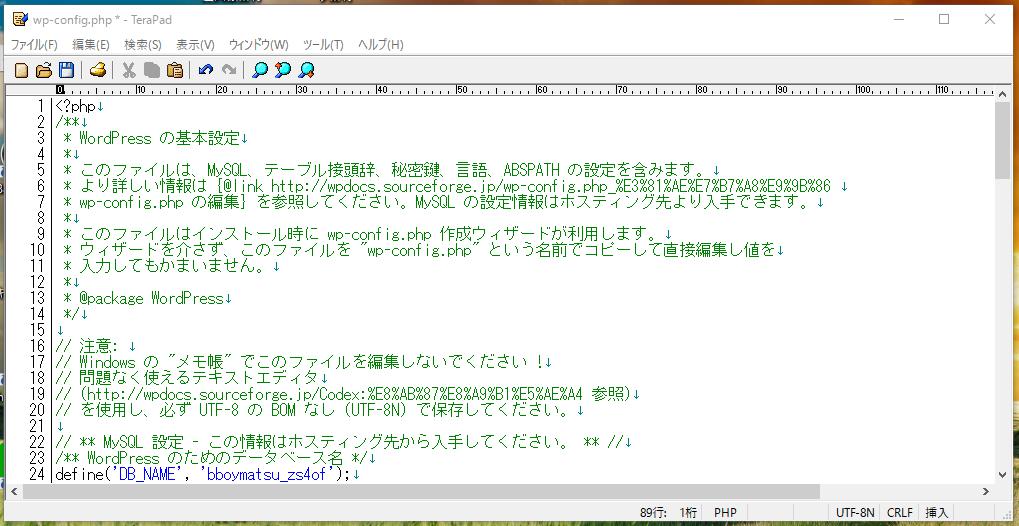Click the vertical scrollbar up arrow
1019x526 pixels.
click(1001, 94)
